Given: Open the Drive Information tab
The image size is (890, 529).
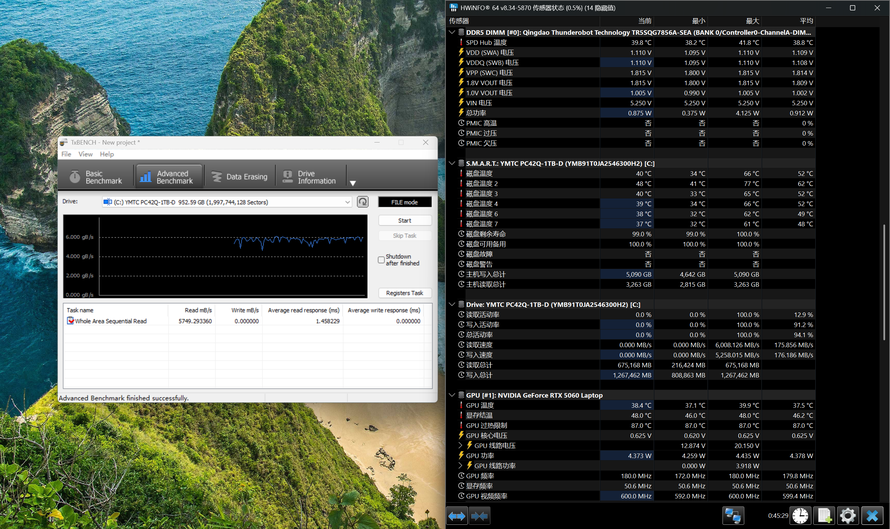Looking at the screenshot, I should tap(310, 177).
